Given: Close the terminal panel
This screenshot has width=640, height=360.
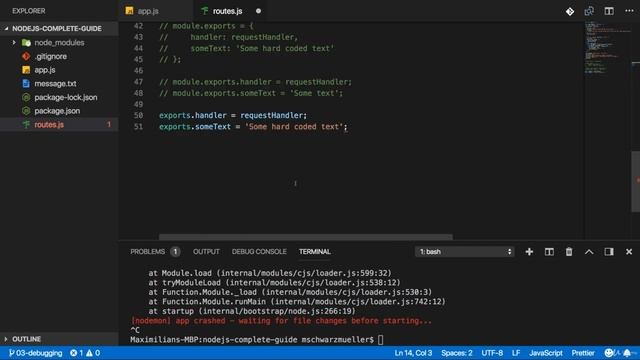Looking at the screenshot, I should 629,252.
